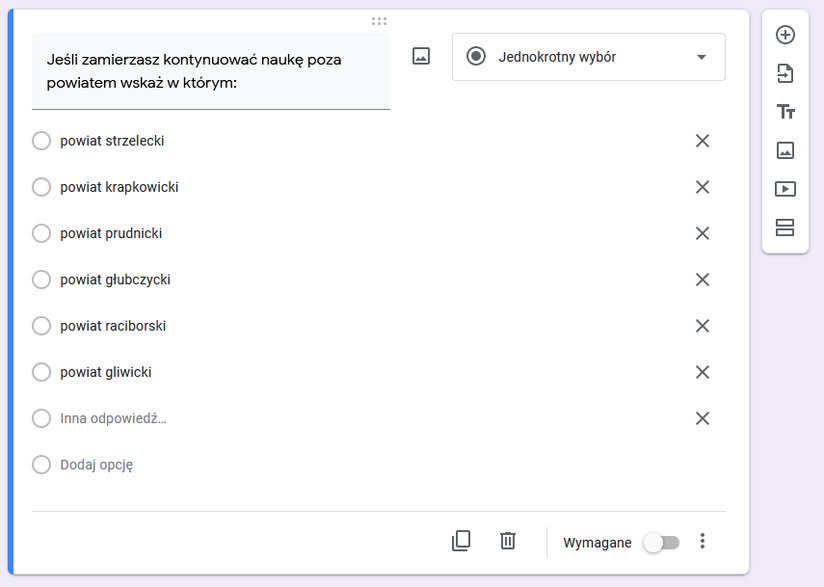The width and height of the screenshot is (824, 587).
Task: Click Dodaj opcję to add an option
Action: 97,465
